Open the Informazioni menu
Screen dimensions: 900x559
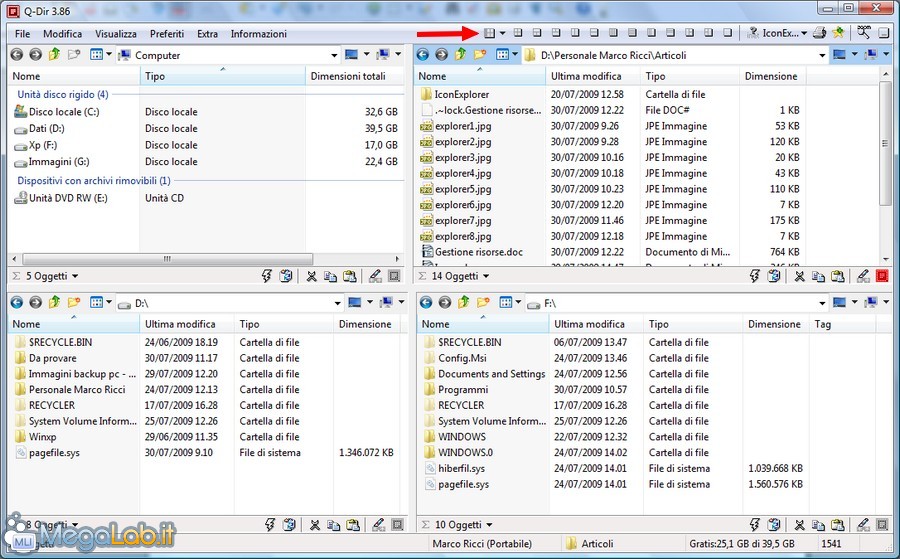coord(259,34)
